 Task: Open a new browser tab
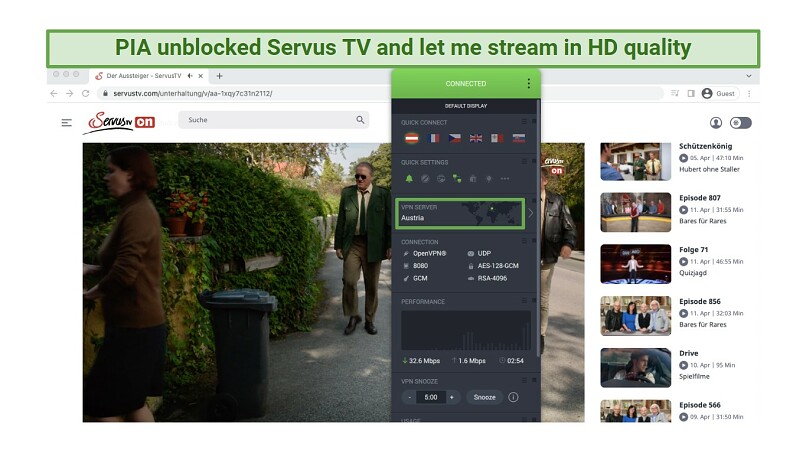pos(219,76)
